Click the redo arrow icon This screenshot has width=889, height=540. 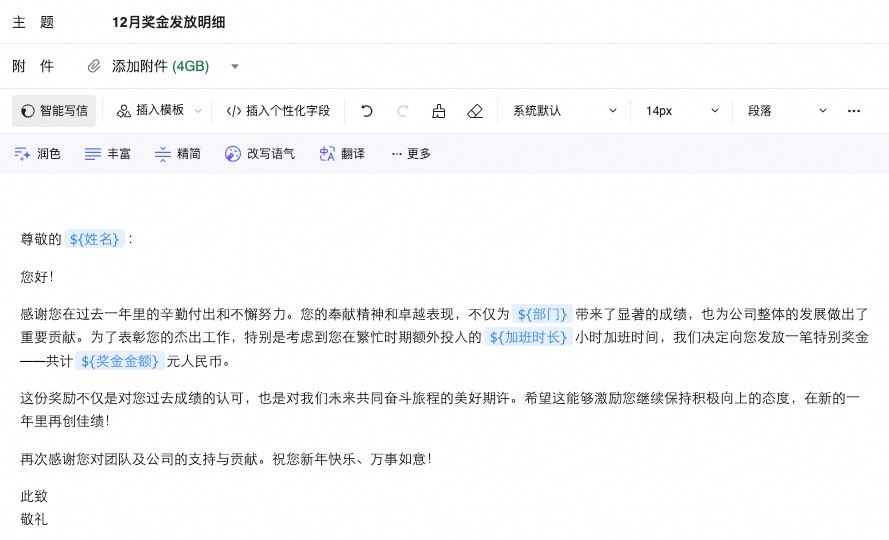point(403,111)
